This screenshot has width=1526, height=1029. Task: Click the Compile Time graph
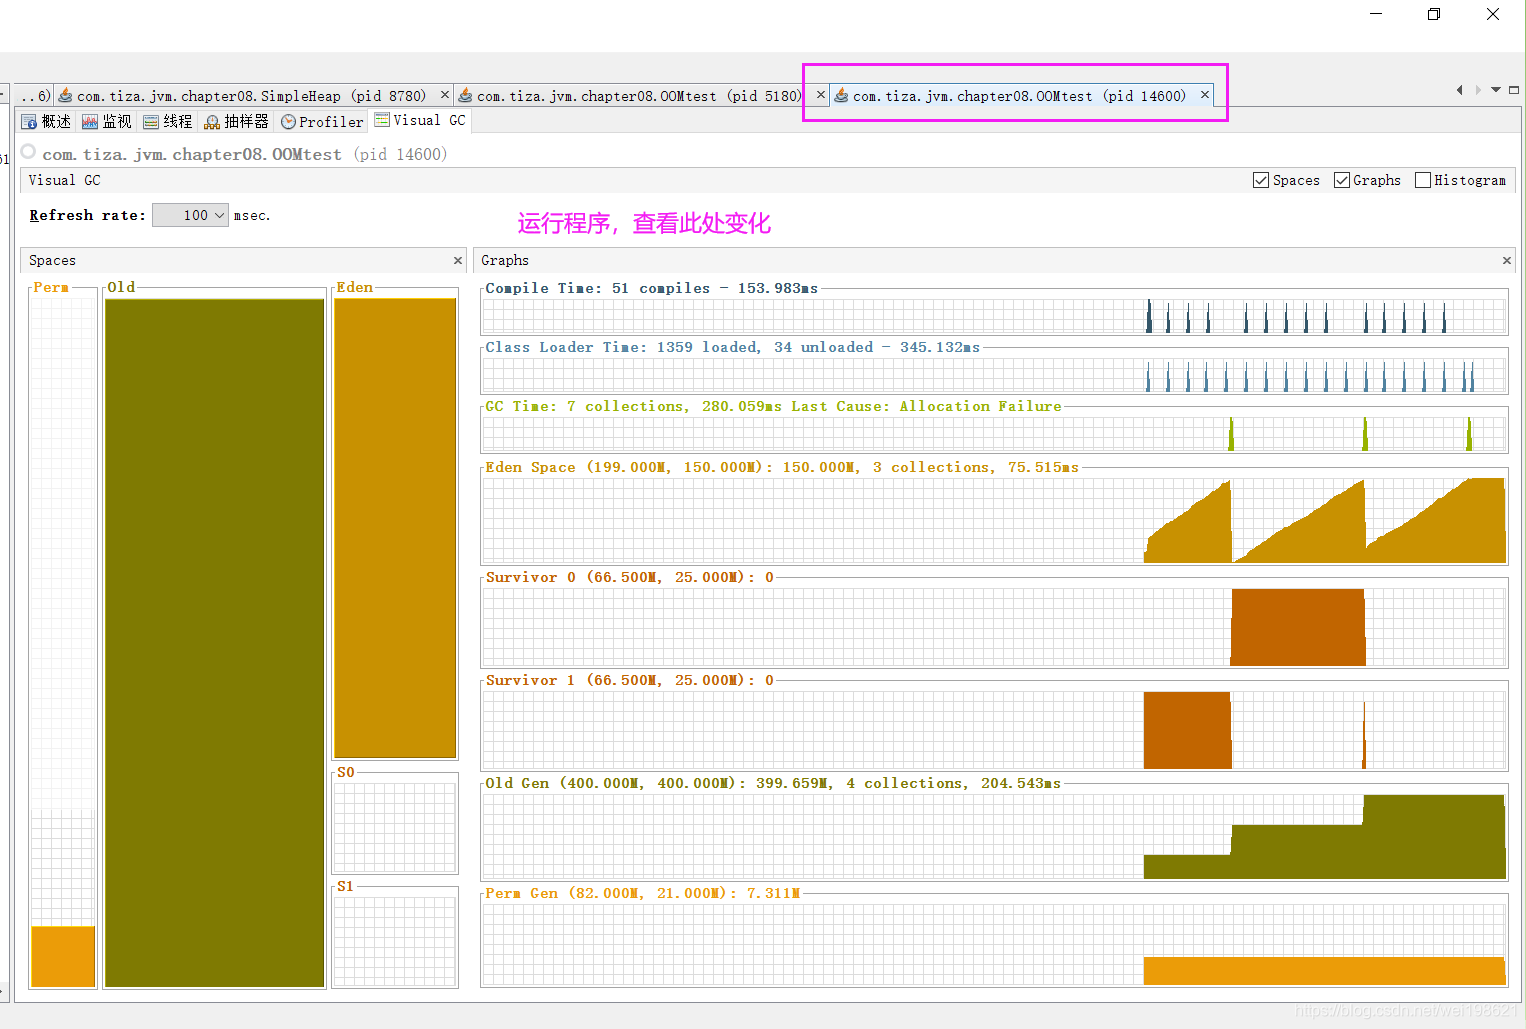994,316
